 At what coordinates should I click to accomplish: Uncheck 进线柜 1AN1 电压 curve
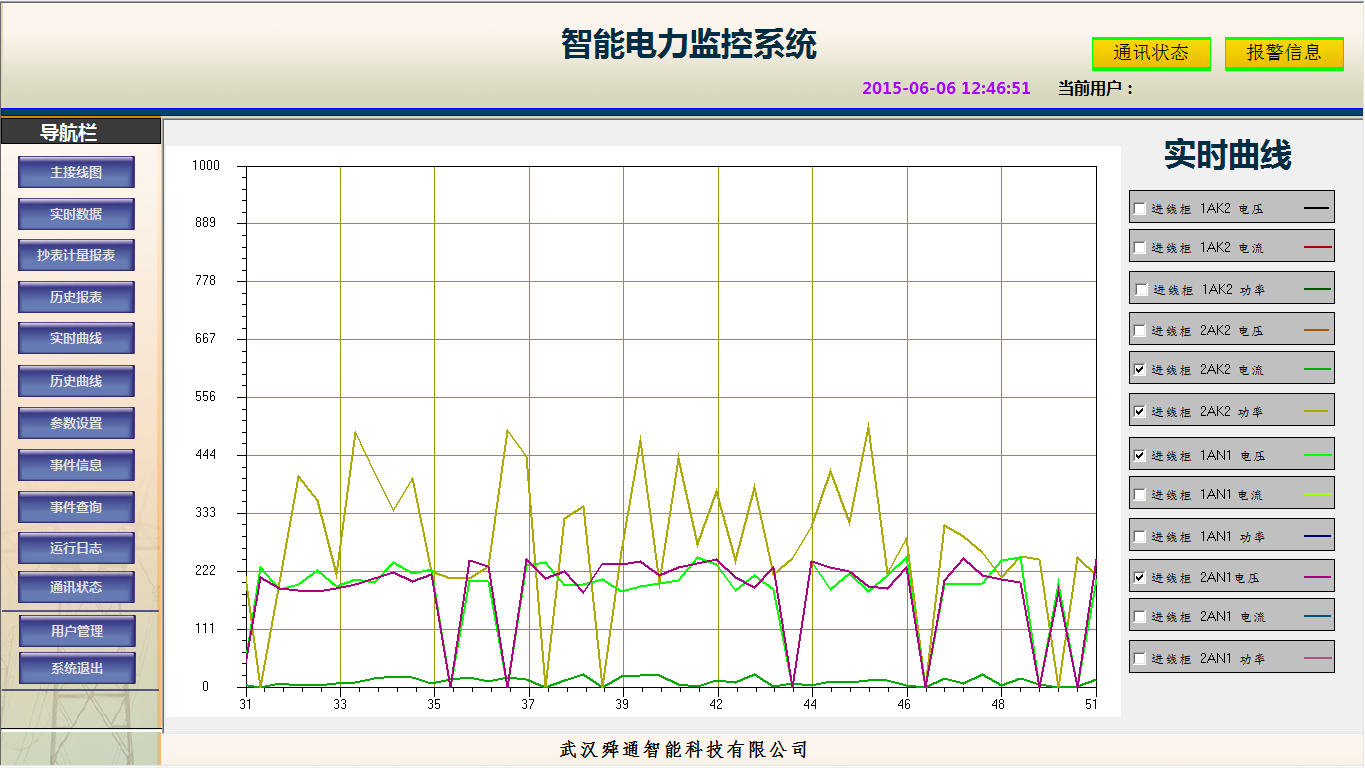click(1139, 455)
